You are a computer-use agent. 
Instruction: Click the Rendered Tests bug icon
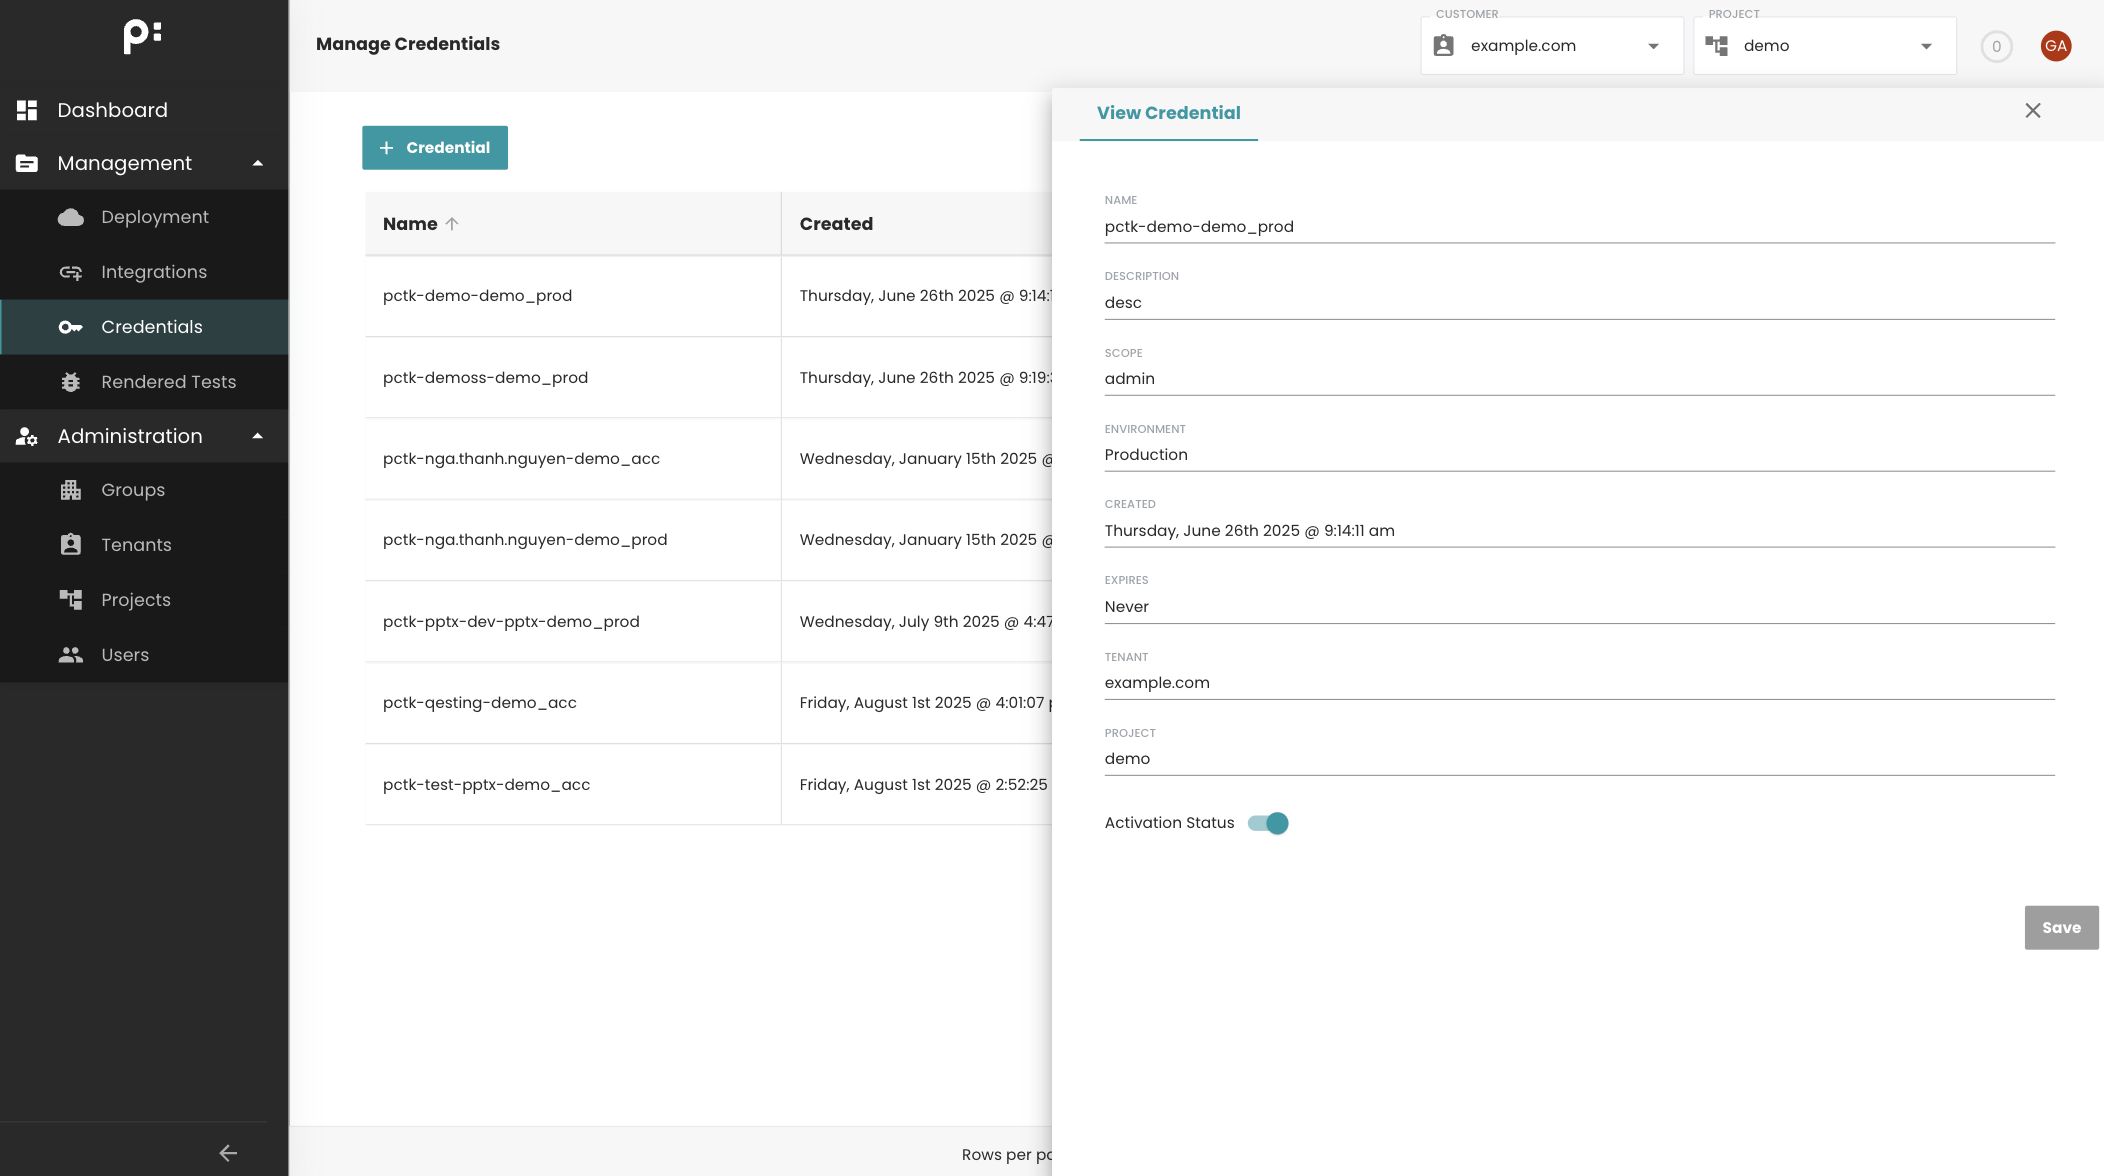[x=71, y=382]
